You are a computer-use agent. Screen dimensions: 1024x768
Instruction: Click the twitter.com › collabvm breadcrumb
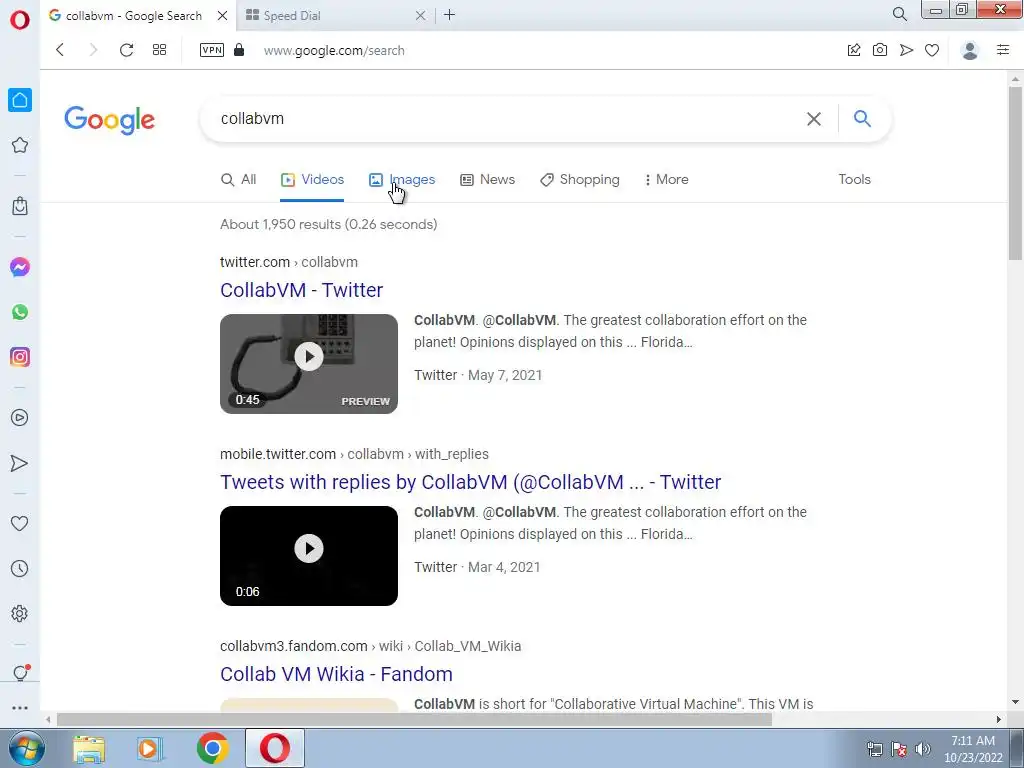pos(289,262)
